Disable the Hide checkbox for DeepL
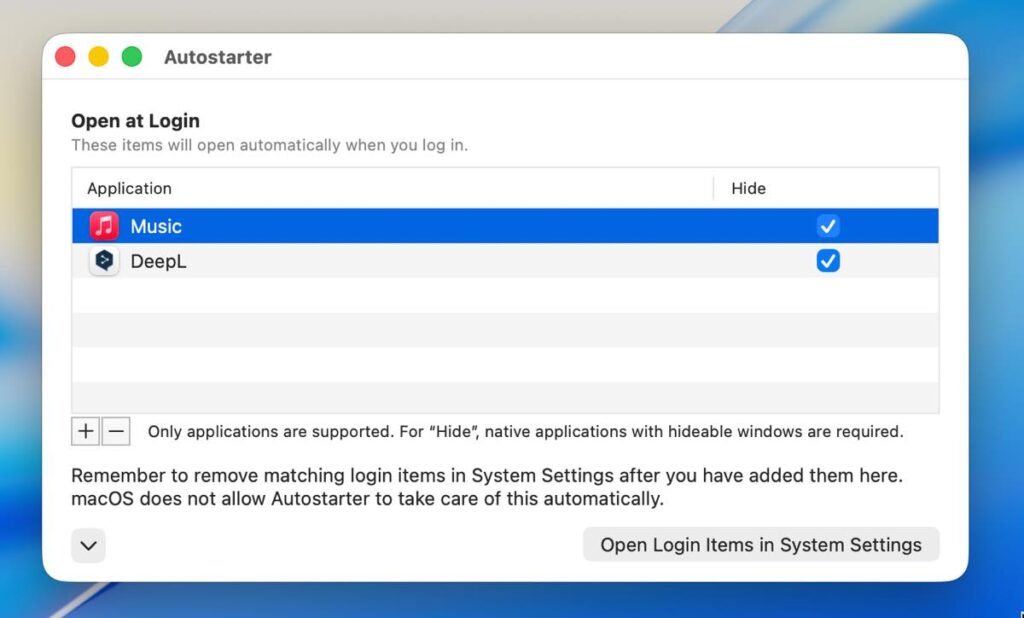Image resolution: width=1024 pixels, height=618 pixels. click(827, 261)
